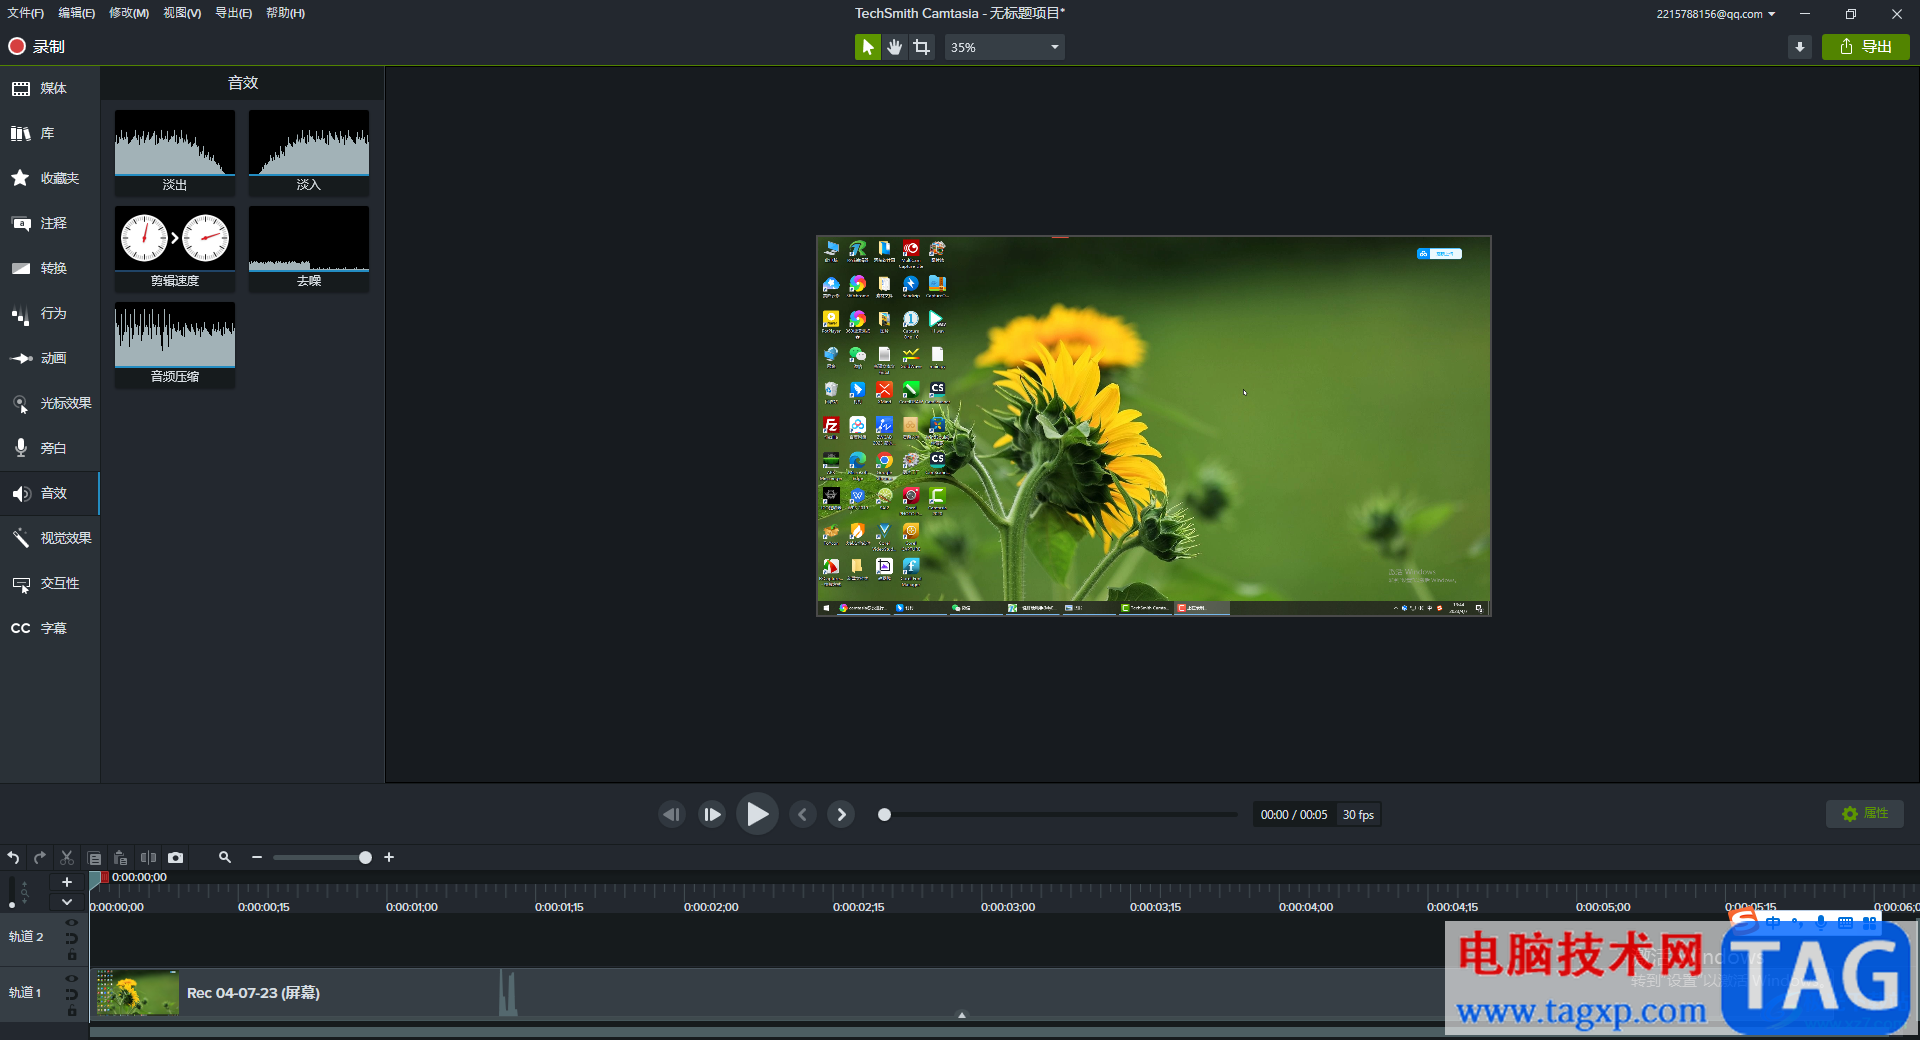Export the project with 导出 button
Viewport: 1920px width, 1040px height.
click(x=1866, y=47)
